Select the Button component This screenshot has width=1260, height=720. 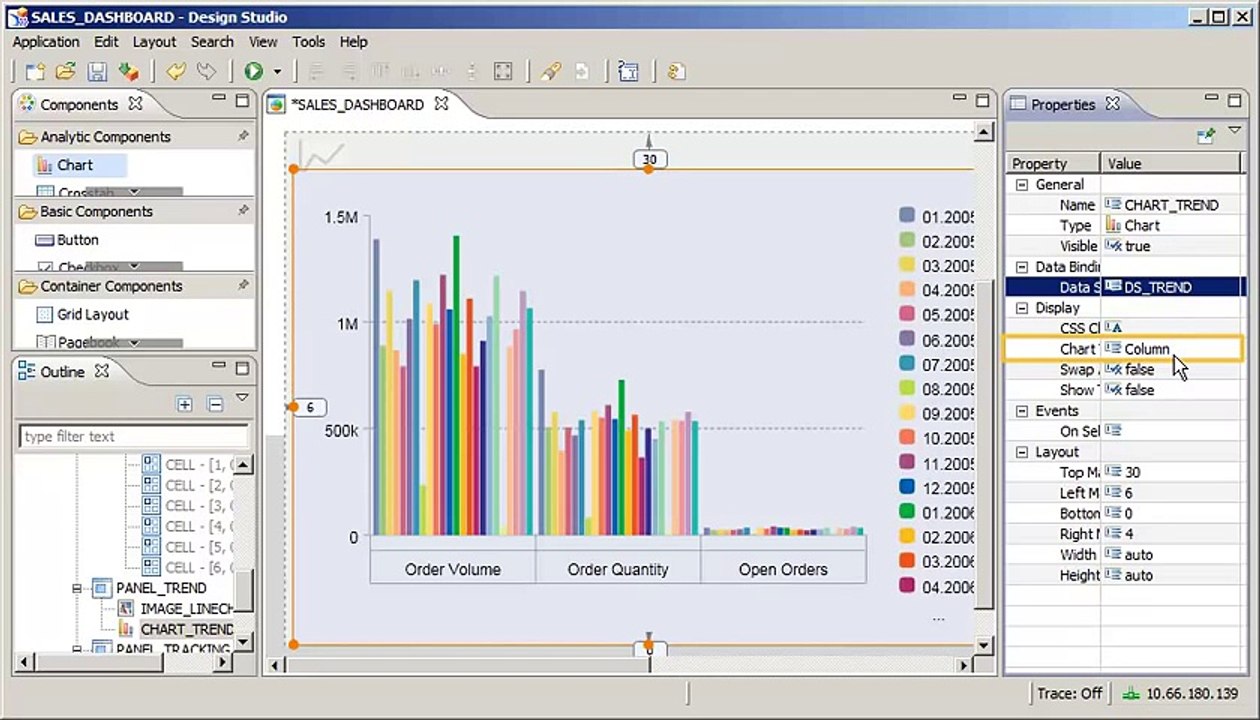[67, 240]
